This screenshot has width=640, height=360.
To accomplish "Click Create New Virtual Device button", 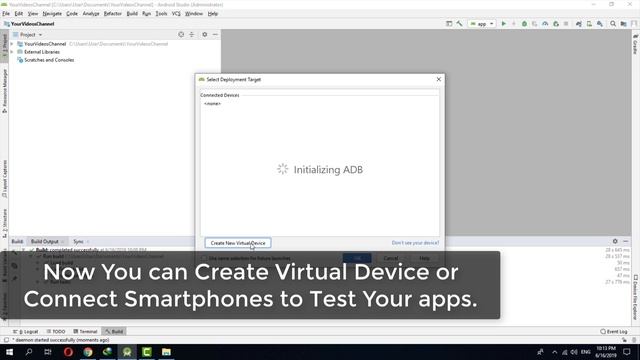I will 238,243.
